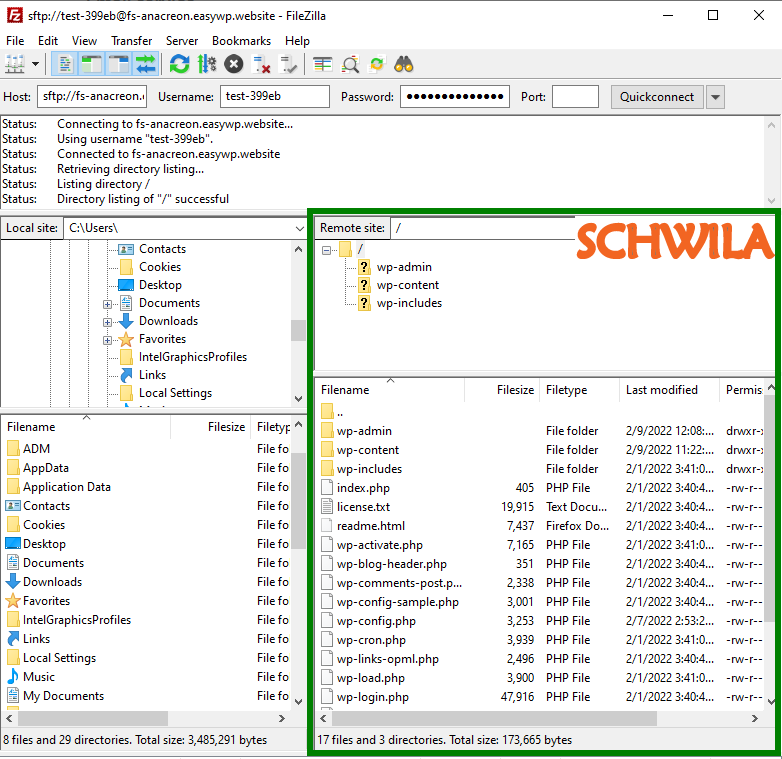
Task: Select wp-content in remote tree
Action: (407, 285)
